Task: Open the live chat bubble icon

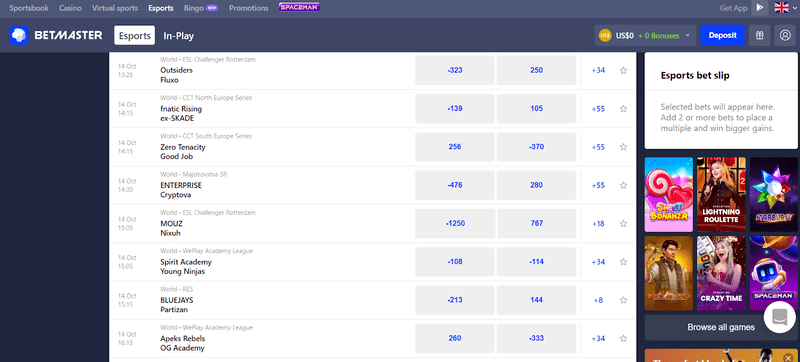Action: 779,317
